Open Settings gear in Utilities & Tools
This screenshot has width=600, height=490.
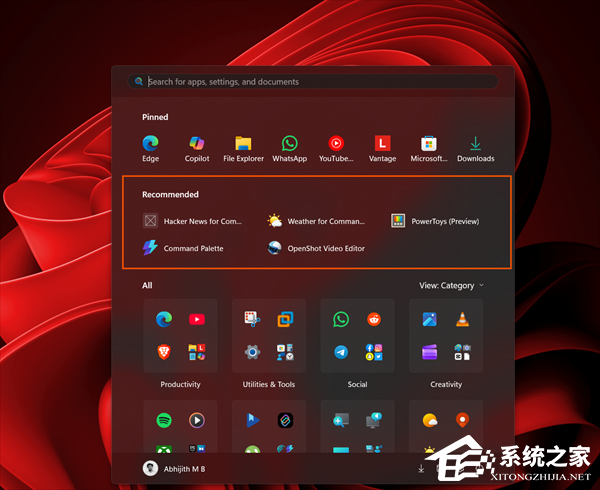[252, 352]
